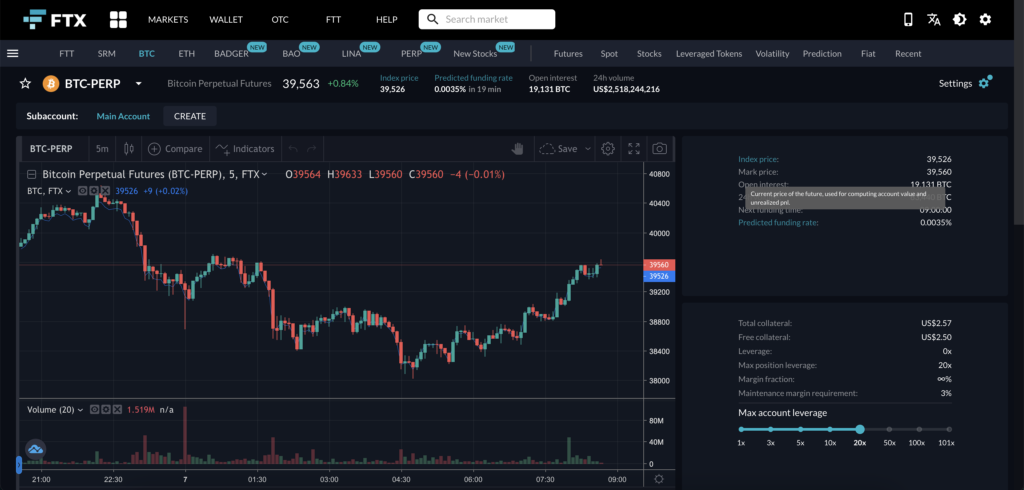
Task: Collapse the legend with the minus box
Action: (x=31, y=174)
